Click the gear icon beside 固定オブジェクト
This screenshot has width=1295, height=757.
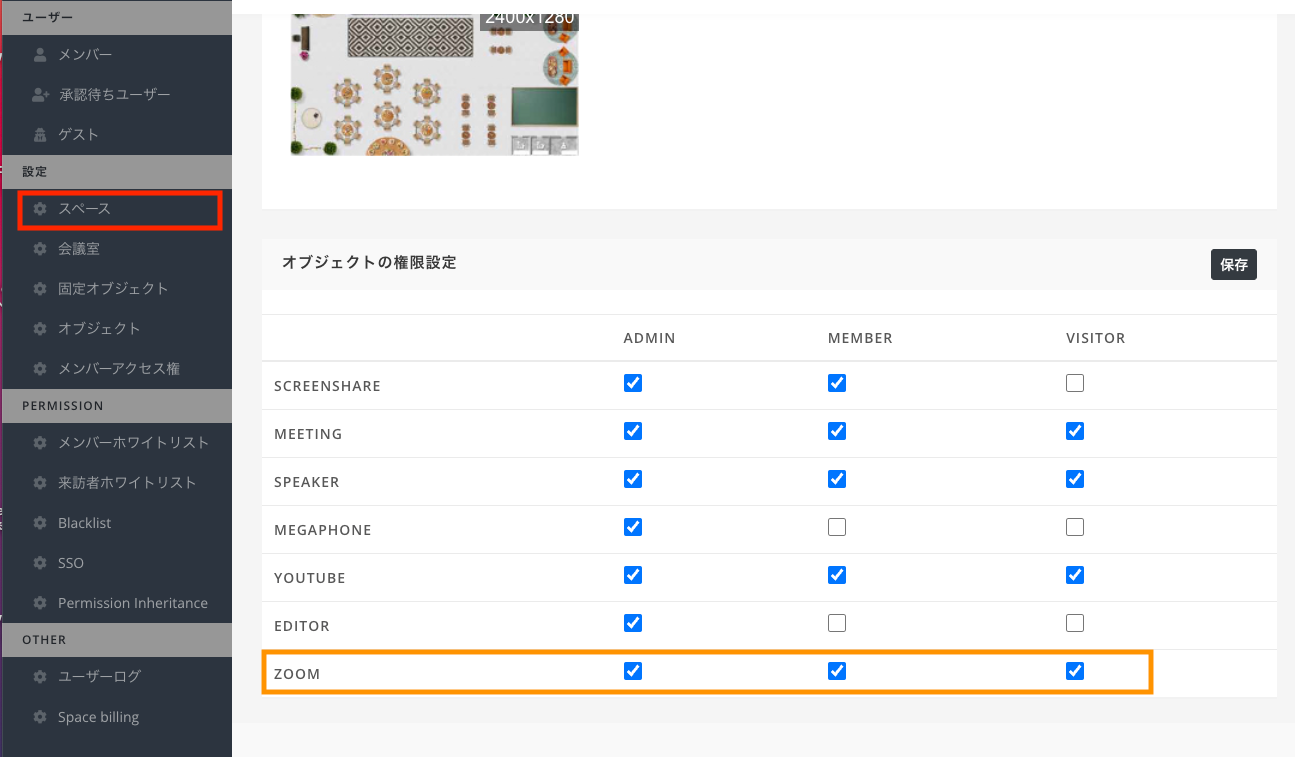(40, 288)
